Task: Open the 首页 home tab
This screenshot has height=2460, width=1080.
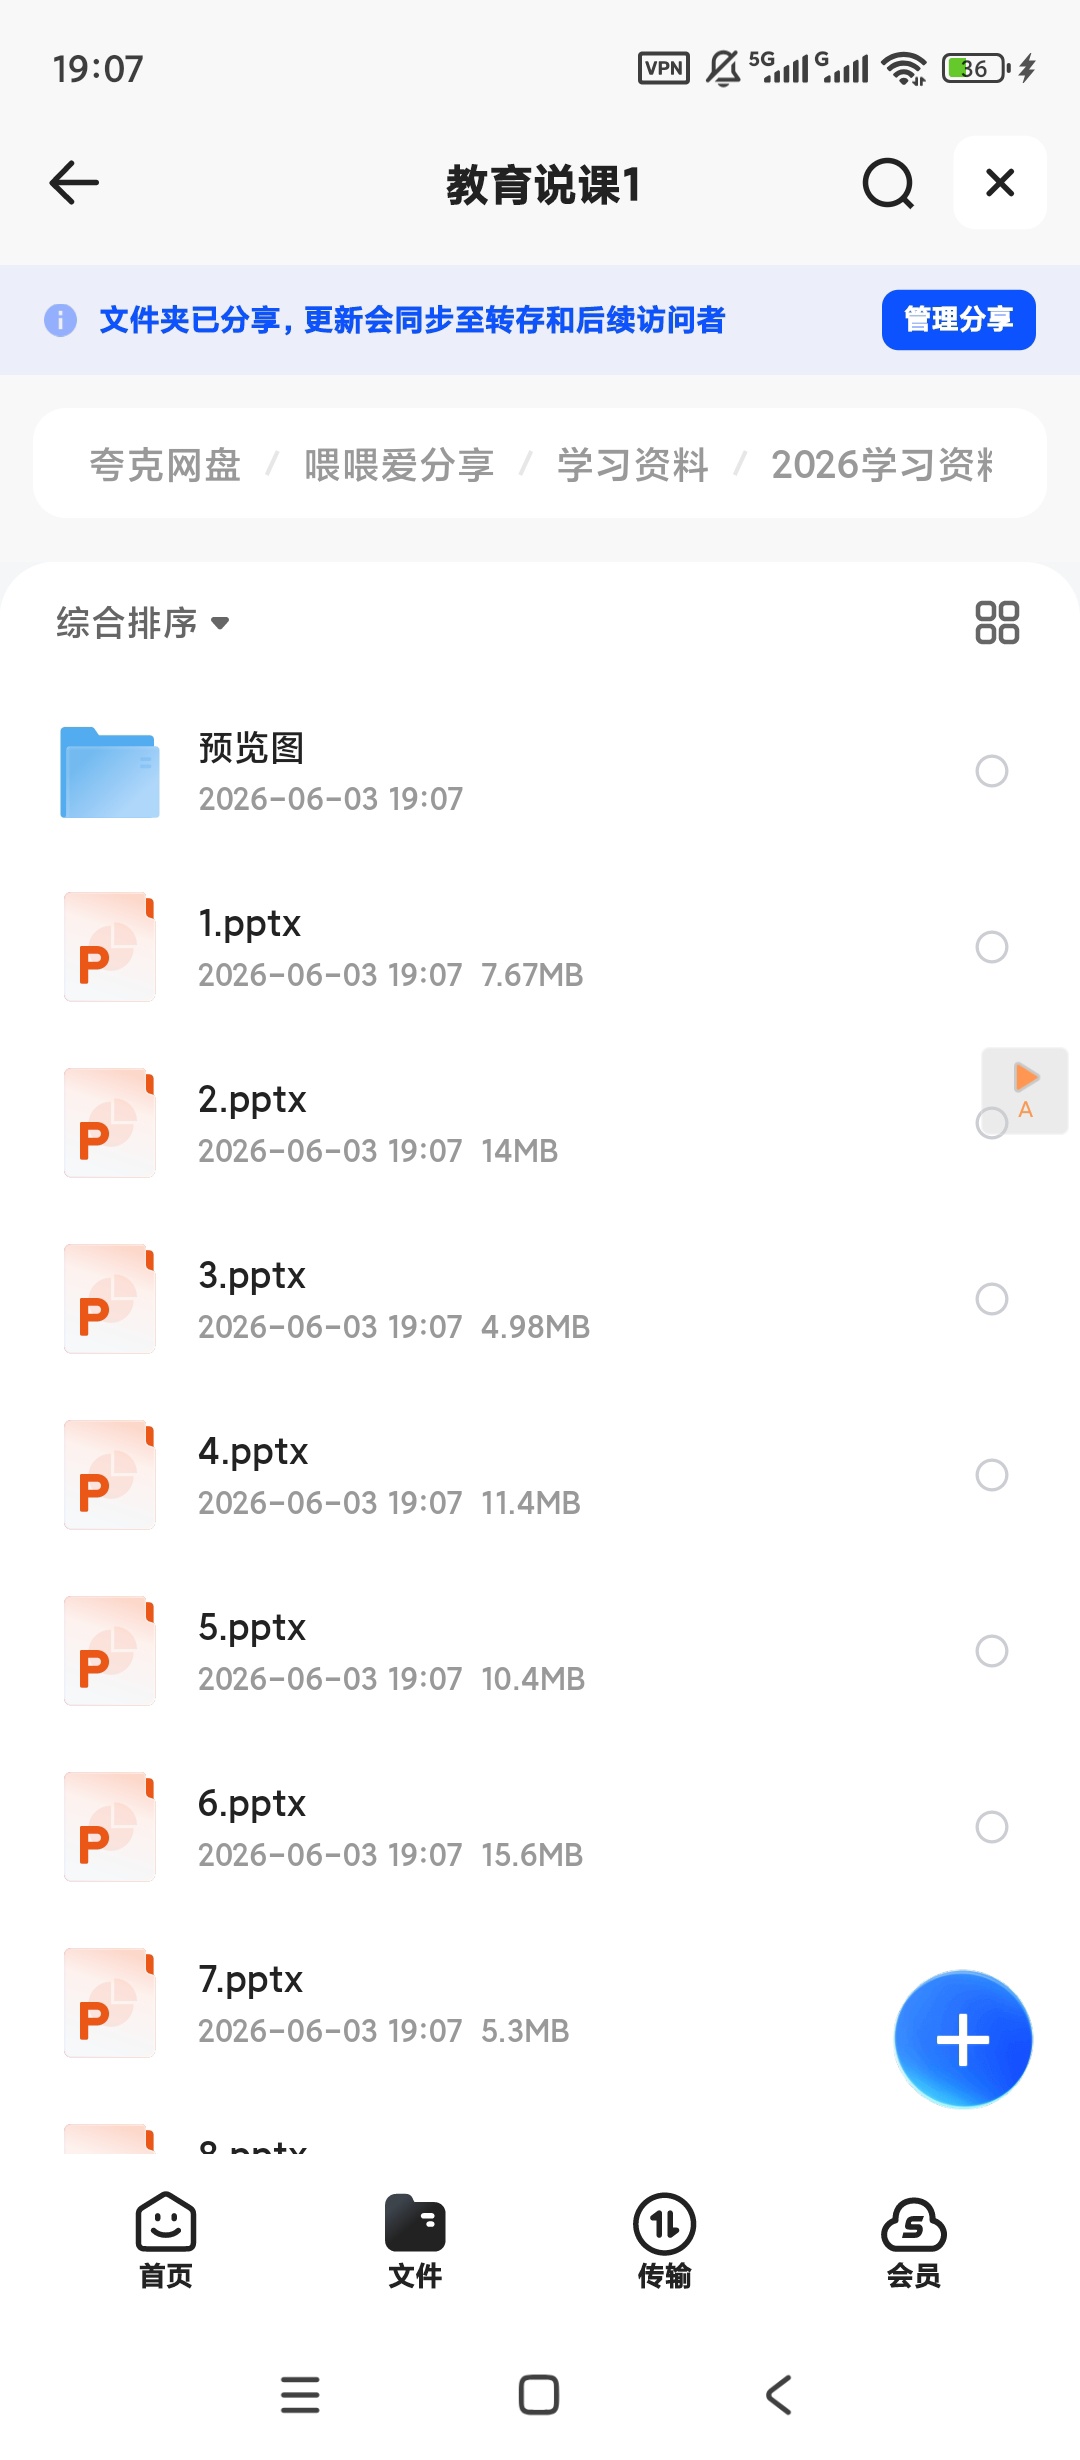Action: 166,2240
